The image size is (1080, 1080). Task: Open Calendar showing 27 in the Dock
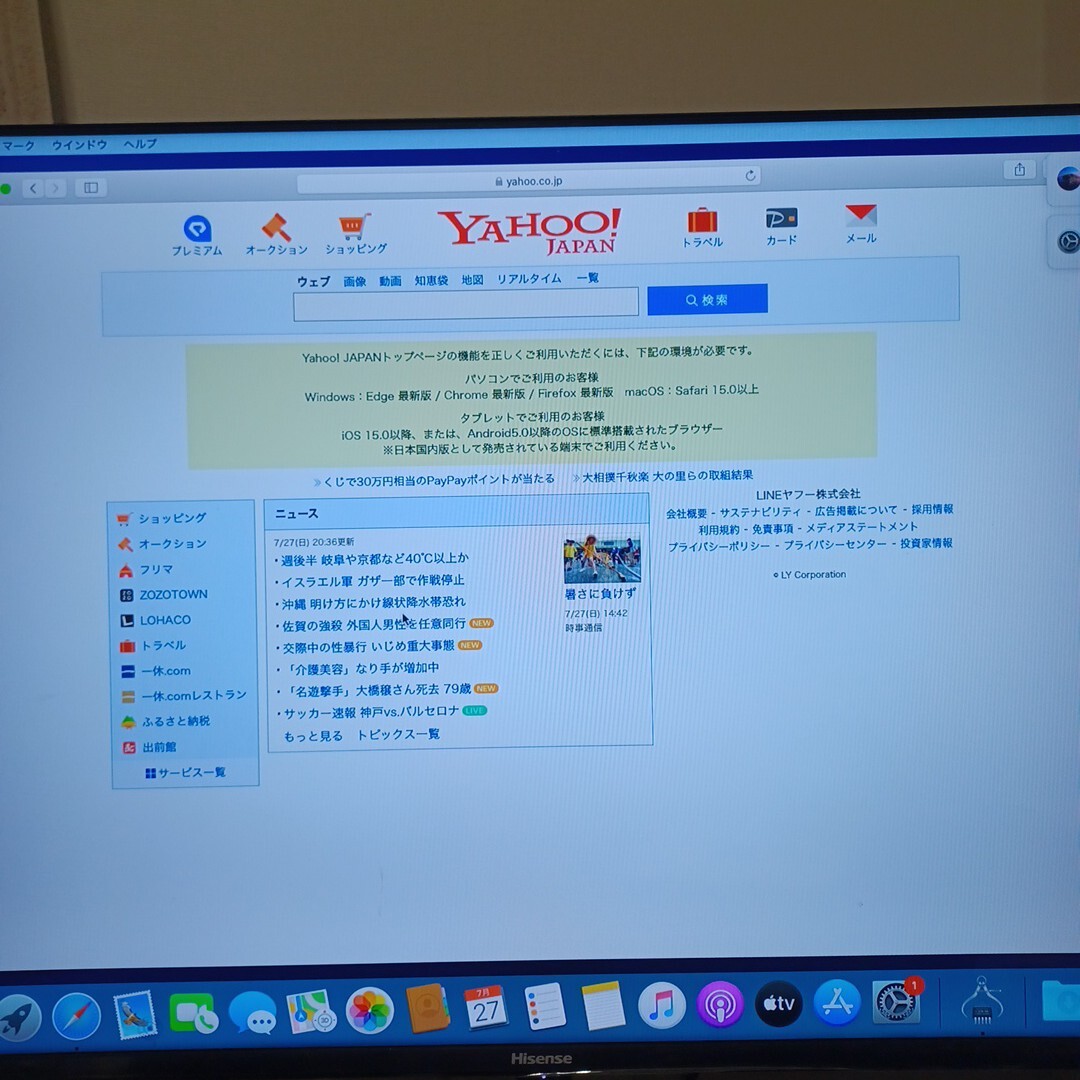pos(486,1008)
